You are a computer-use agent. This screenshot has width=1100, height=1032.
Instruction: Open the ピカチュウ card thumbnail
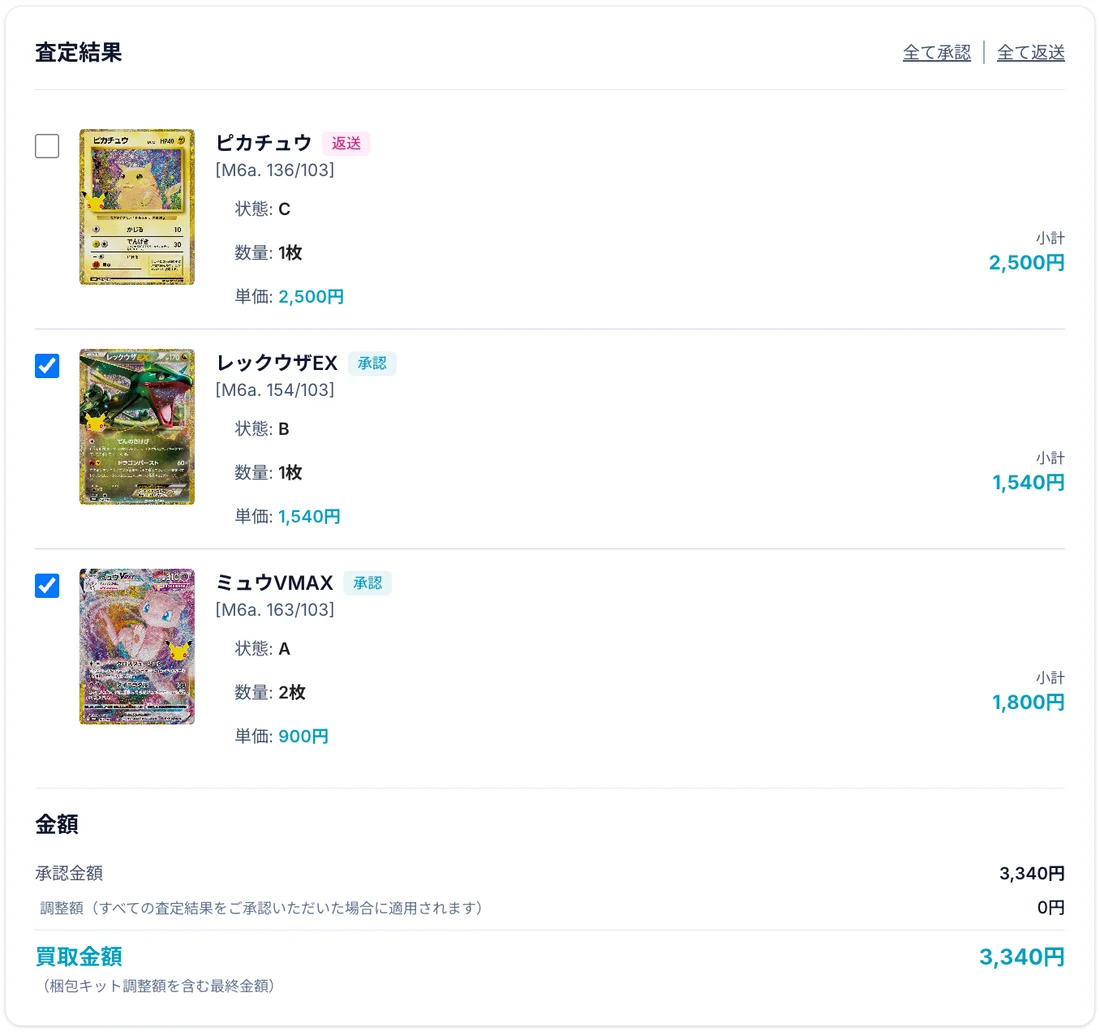pyautogui.click(x=137, y=207)
